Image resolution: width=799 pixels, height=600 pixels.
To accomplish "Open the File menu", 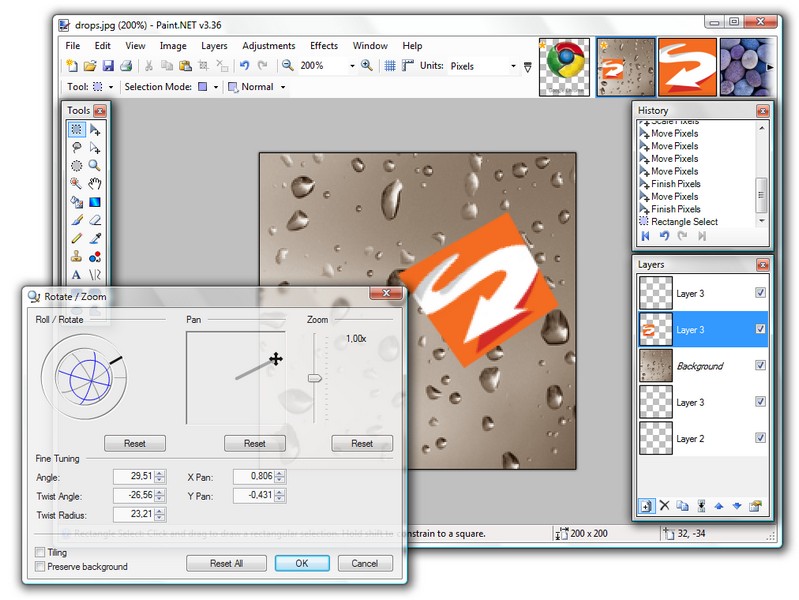I will (73, 45).
